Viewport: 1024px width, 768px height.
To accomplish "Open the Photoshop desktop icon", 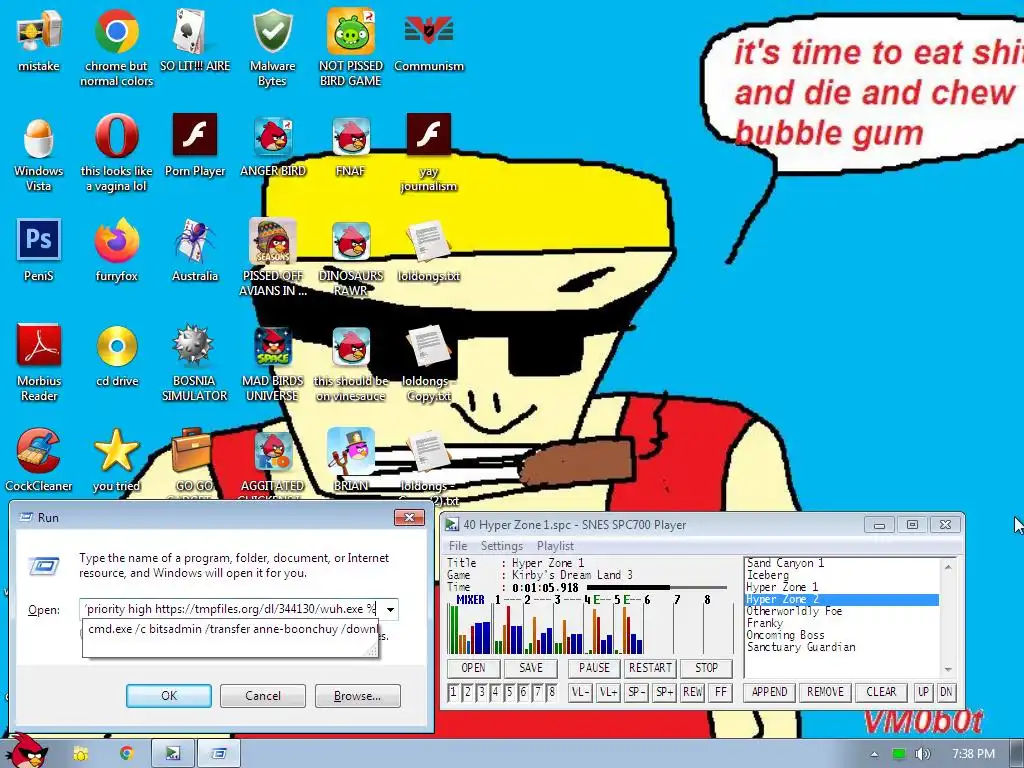I will 39,240.
